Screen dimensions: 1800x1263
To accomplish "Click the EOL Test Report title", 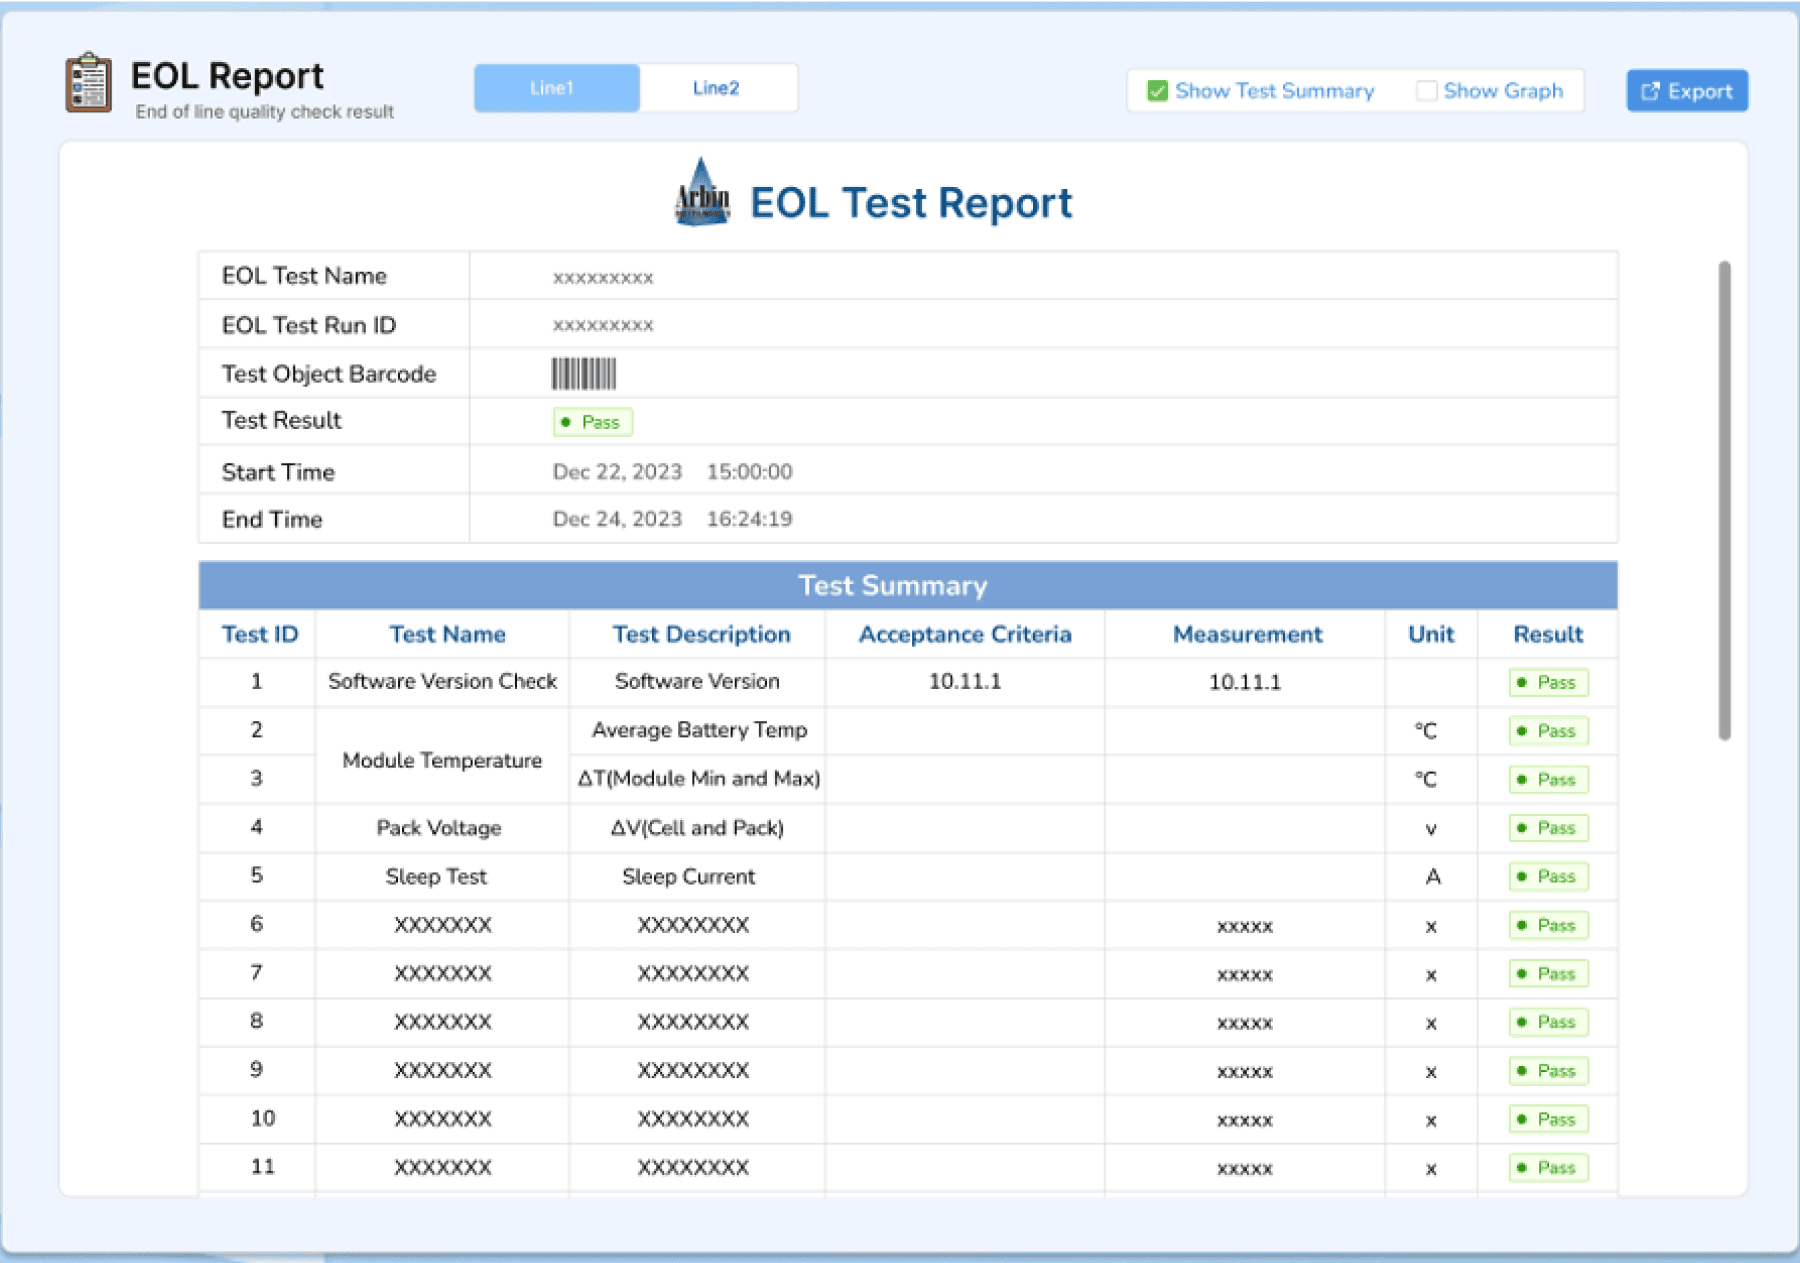I will click(x=910, y=203).
